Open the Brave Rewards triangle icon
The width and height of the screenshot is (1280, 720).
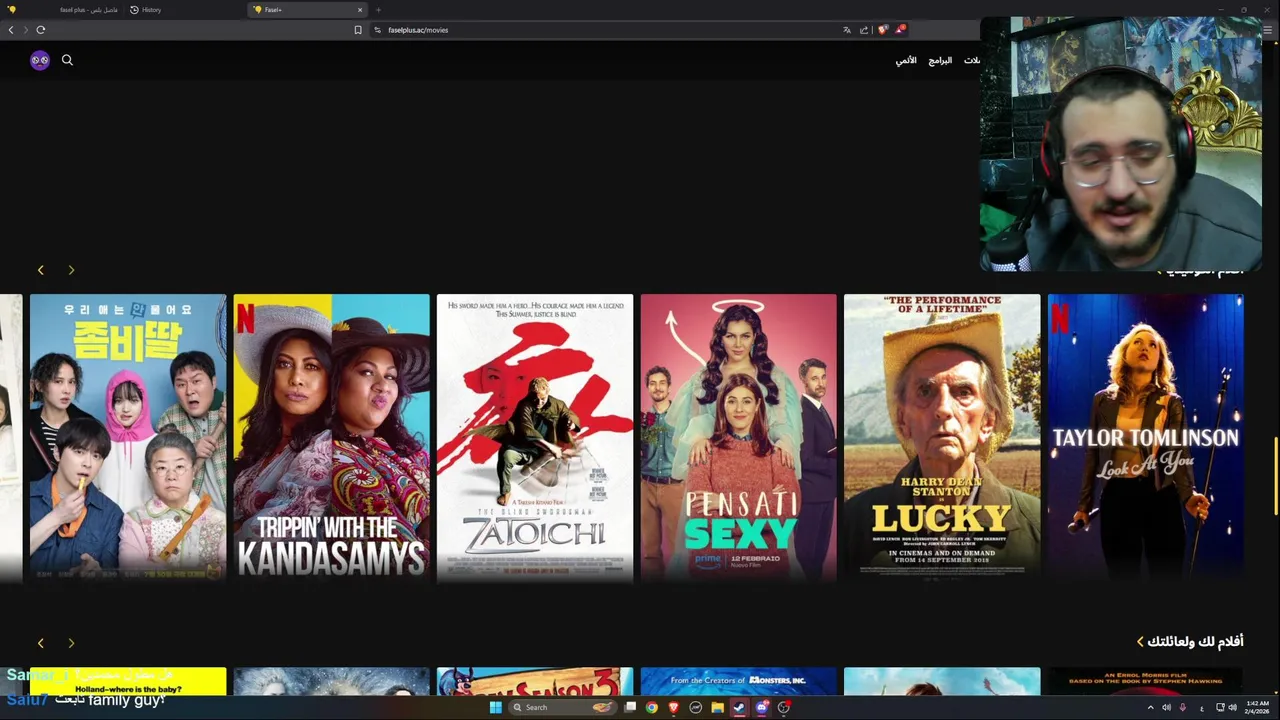click(900, 30)
